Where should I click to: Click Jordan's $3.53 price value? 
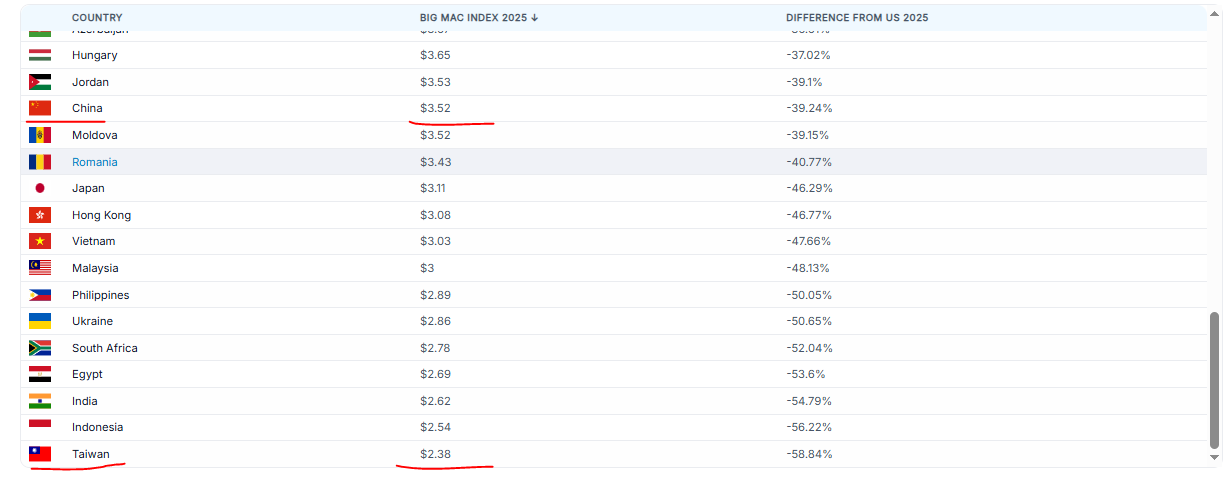coord(435,82)
